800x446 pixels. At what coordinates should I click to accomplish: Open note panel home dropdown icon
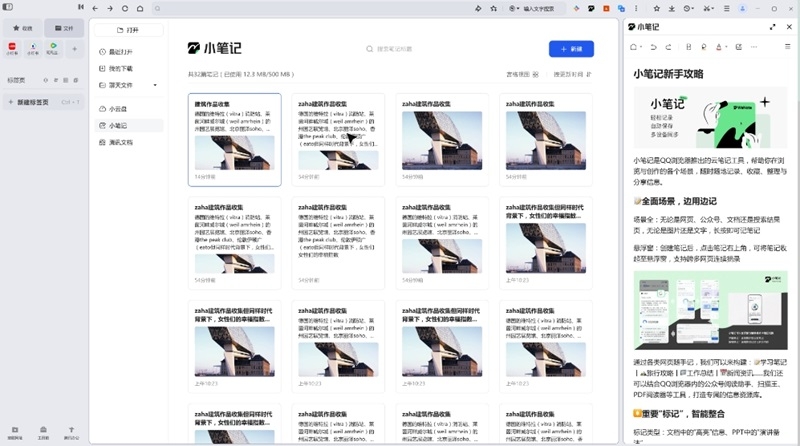636,47
